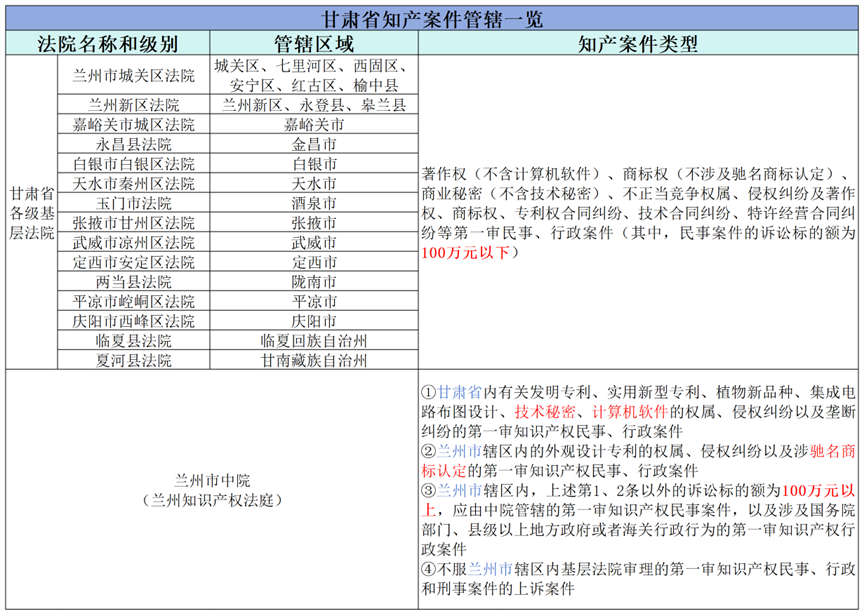Image resolution: width=864 pixels, height=611 pixels.
Task: Click the 金昌市 jurisdiction cell
Action: click(x=313, y=143)
